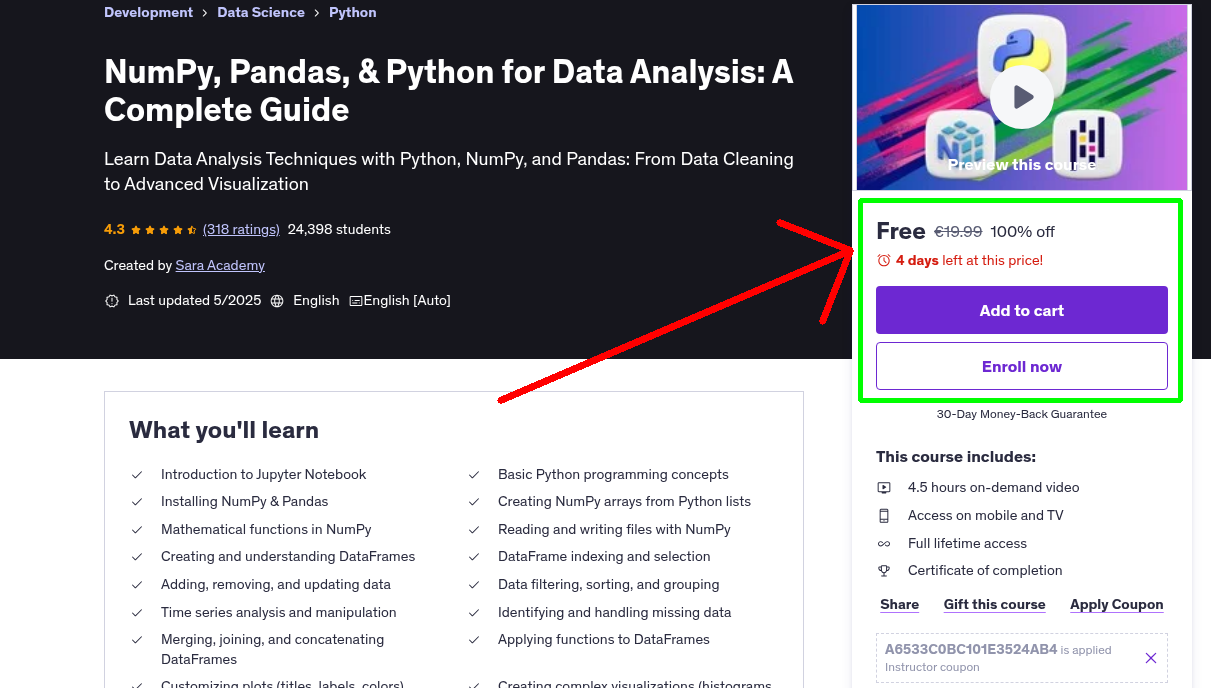Open Sara Academy instructor profile

[220, 265]
